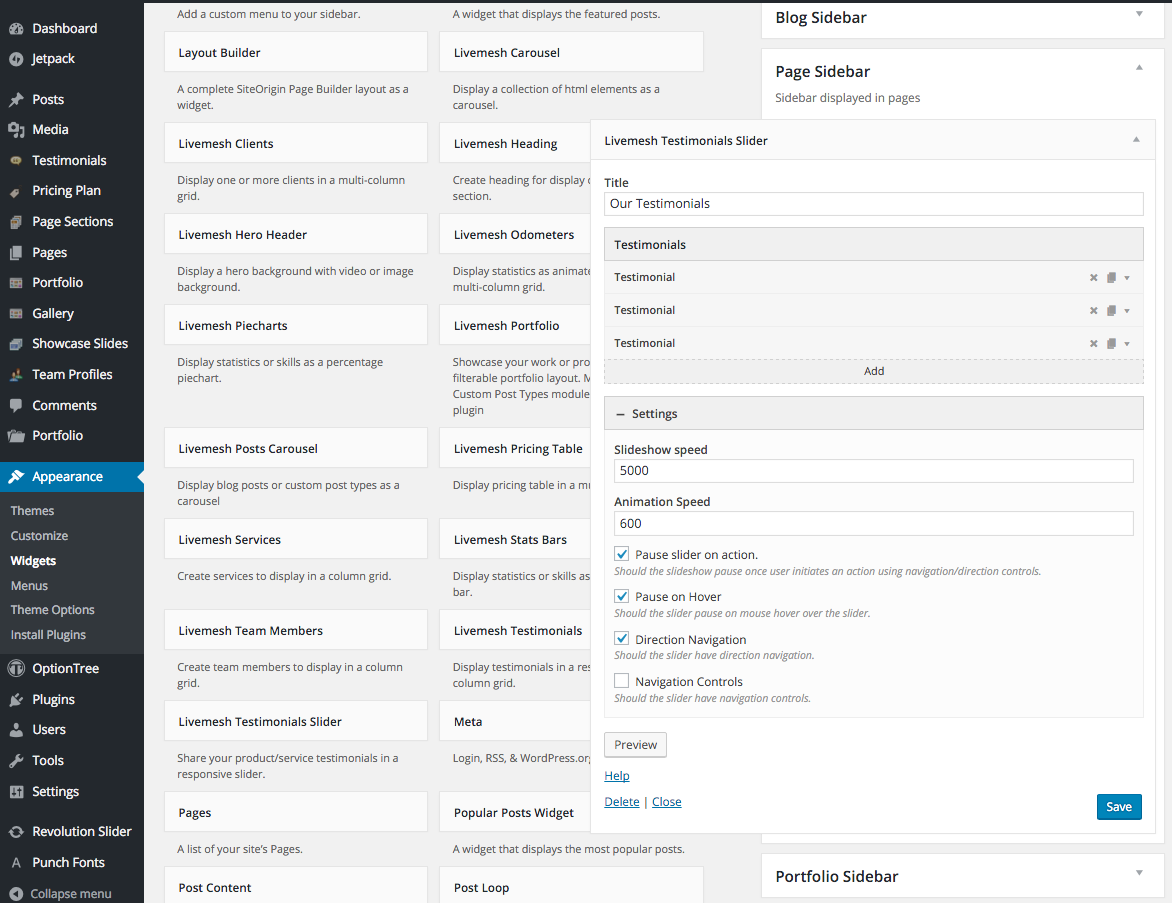This screenshot has width=1172, height=903.
Task: Click the Gallery icon in the sidebar
Action: 16,314
